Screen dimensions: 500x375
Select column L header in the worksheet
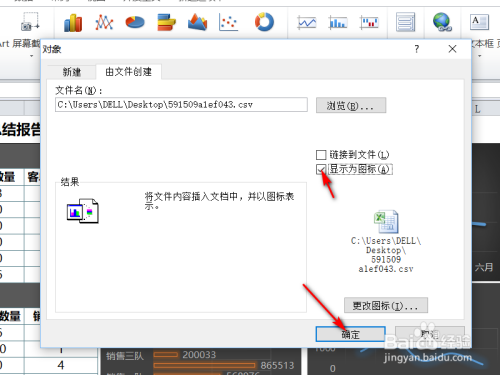[478, 109]
